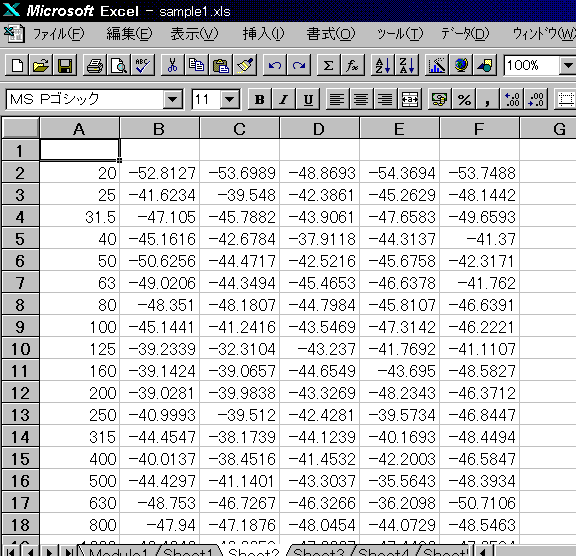576x556 pixels.
Task: Switch to the Sheet3 tab
Action: [318, 552]
